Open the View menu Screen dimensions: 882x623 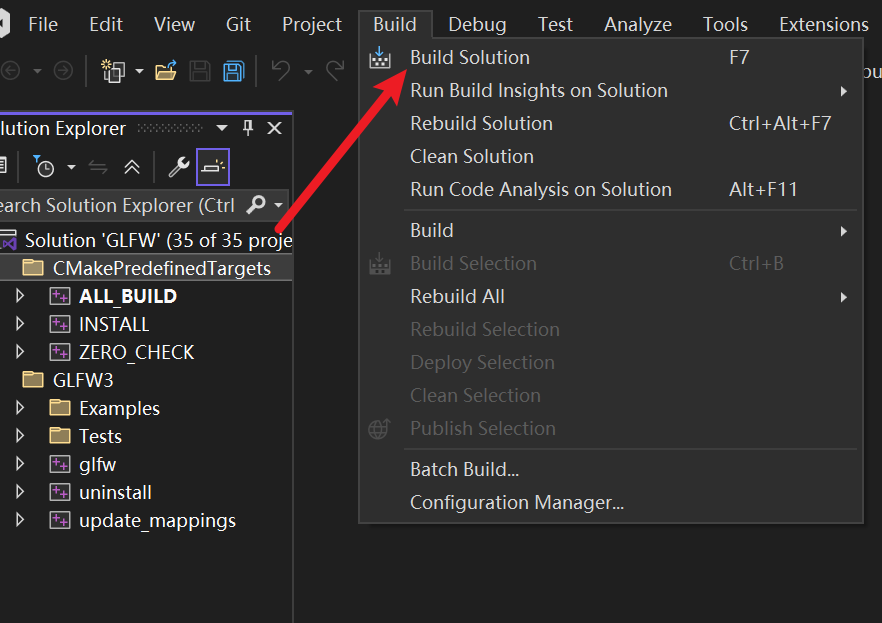[x=174, y=24]
